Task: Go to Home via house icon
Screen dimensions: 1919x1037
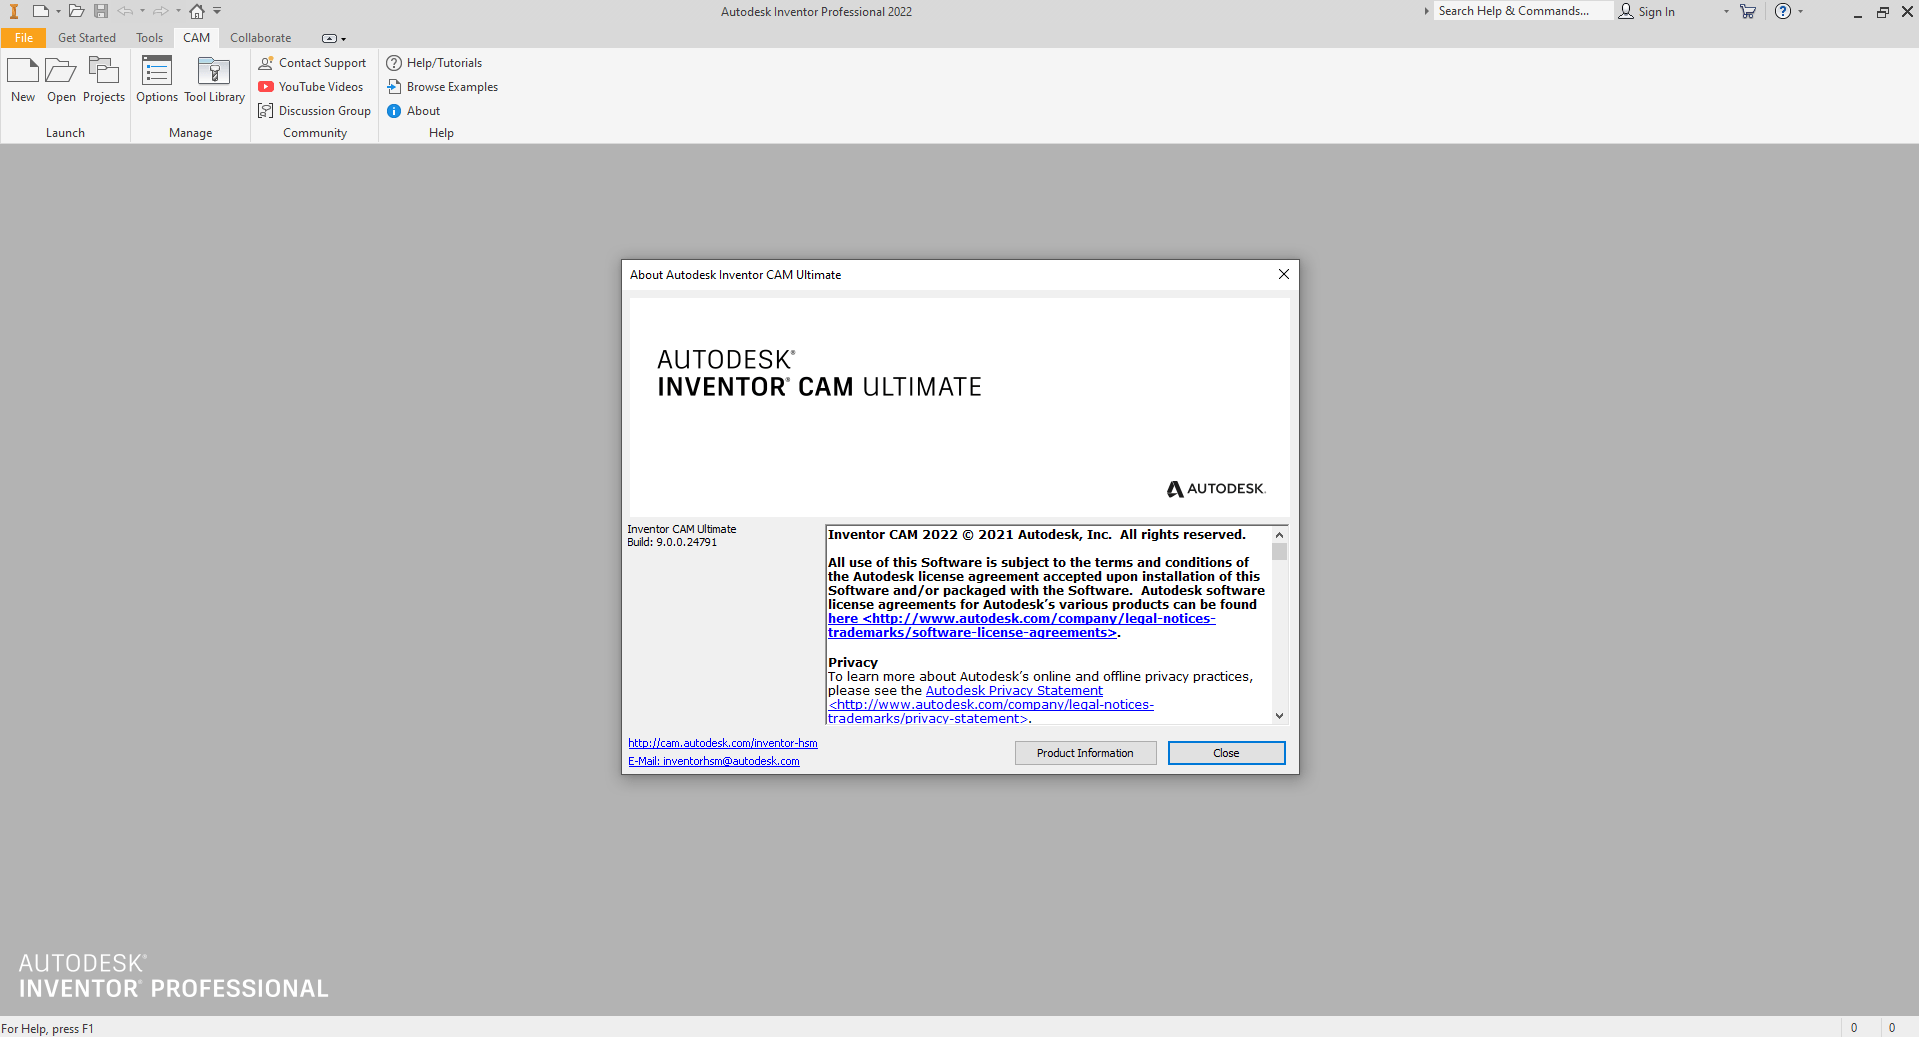Action: pyautogui.click(x=197, y=11)
